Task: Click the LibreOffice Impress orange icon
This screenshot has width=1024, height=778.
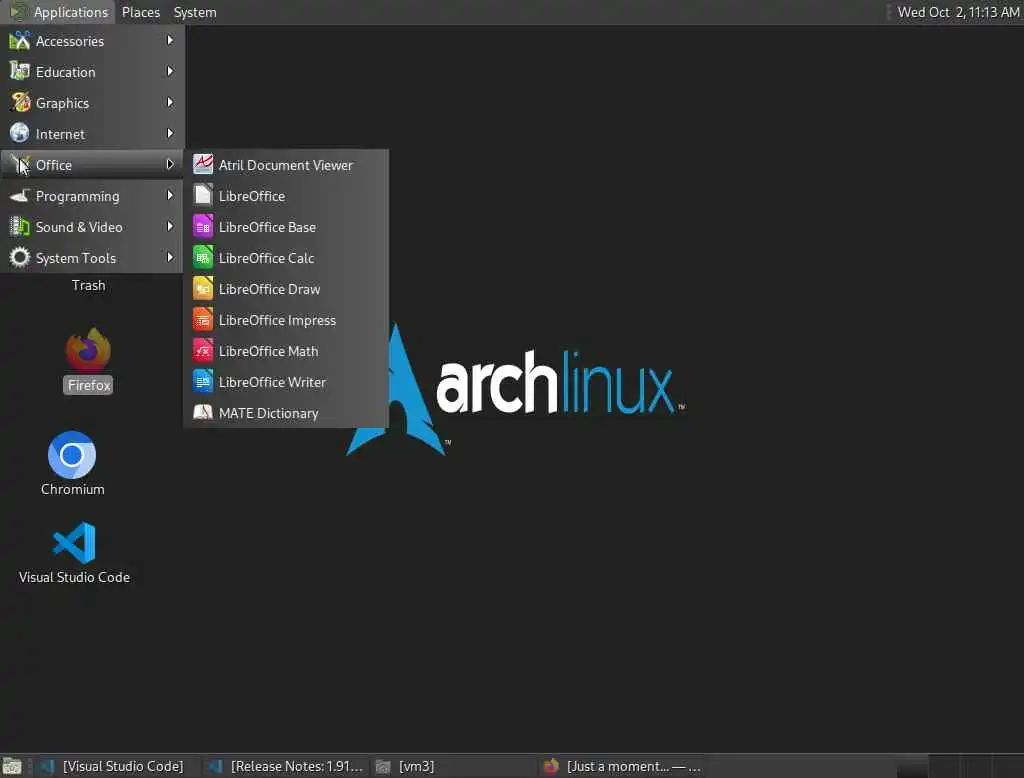Action: pyautogui.click(x=203, y=319)
